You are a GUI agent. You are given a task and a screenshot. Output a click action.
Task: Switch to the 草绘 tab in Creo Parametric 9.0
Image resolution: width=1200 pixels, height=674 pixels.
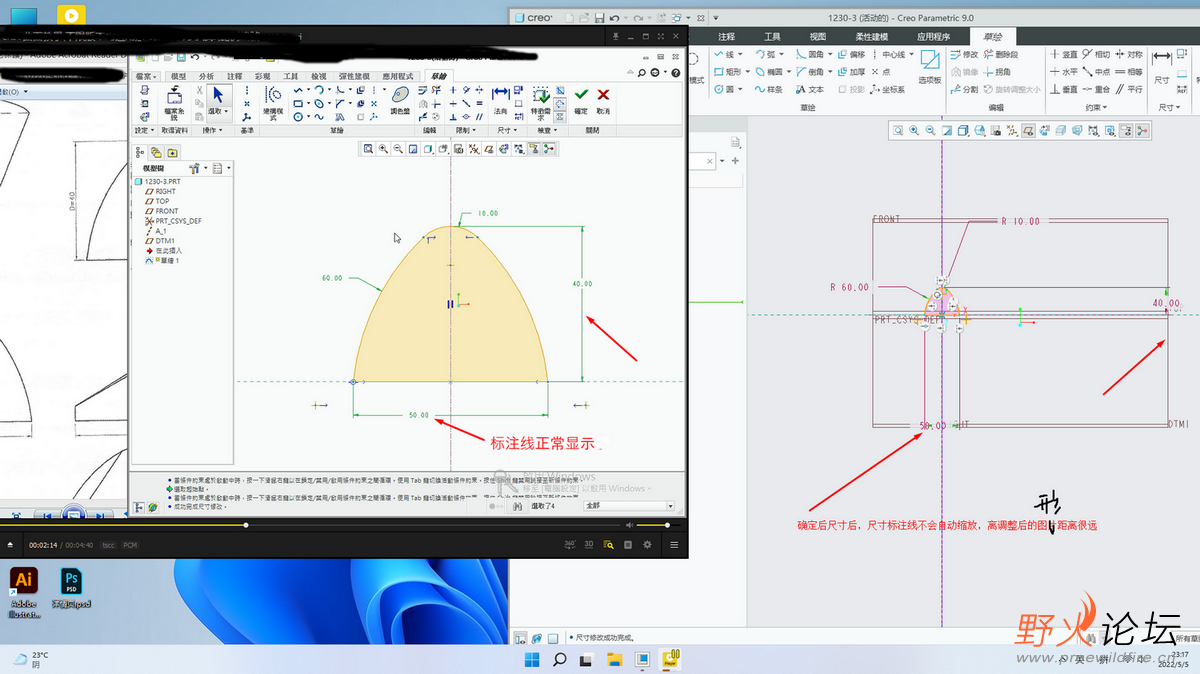pos(992,37)
